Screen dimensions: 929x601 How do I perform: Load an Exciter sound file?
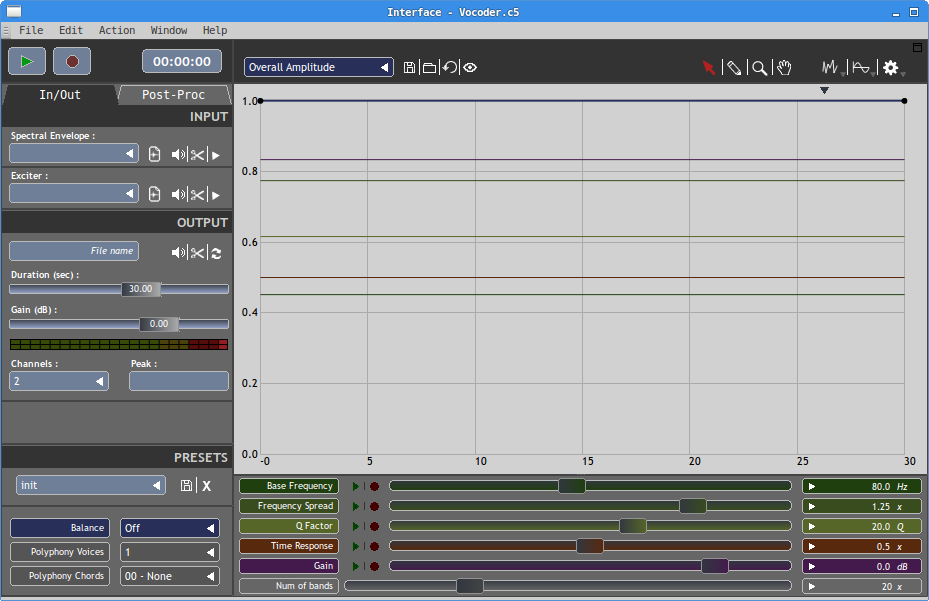[x=155, y=194]
